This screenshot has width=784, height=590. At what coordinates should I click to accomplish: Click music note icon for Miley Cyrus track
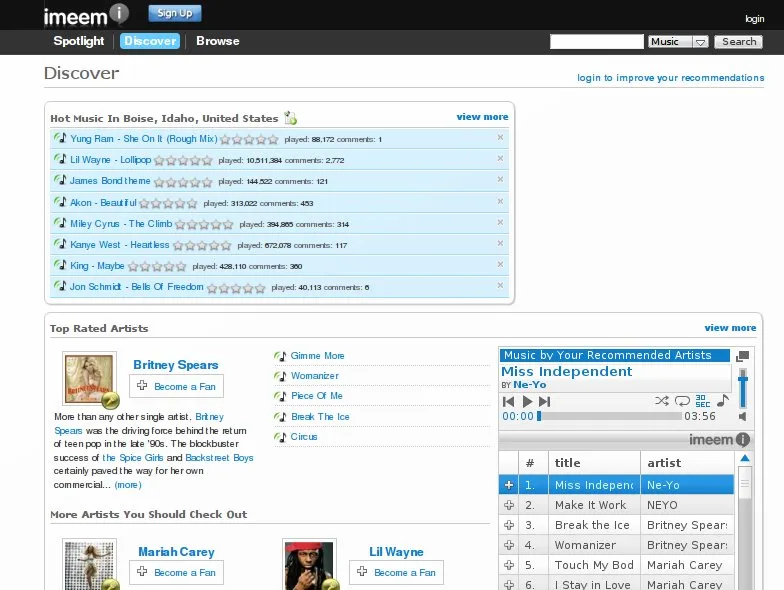point(60,222)
